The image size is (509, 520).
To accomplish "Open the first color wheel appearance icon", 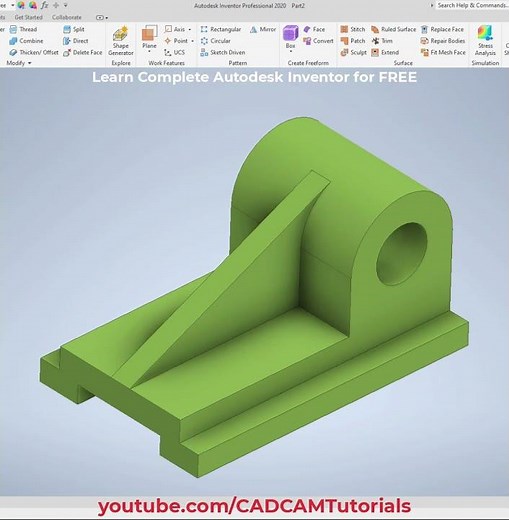I will click(21, 5).
